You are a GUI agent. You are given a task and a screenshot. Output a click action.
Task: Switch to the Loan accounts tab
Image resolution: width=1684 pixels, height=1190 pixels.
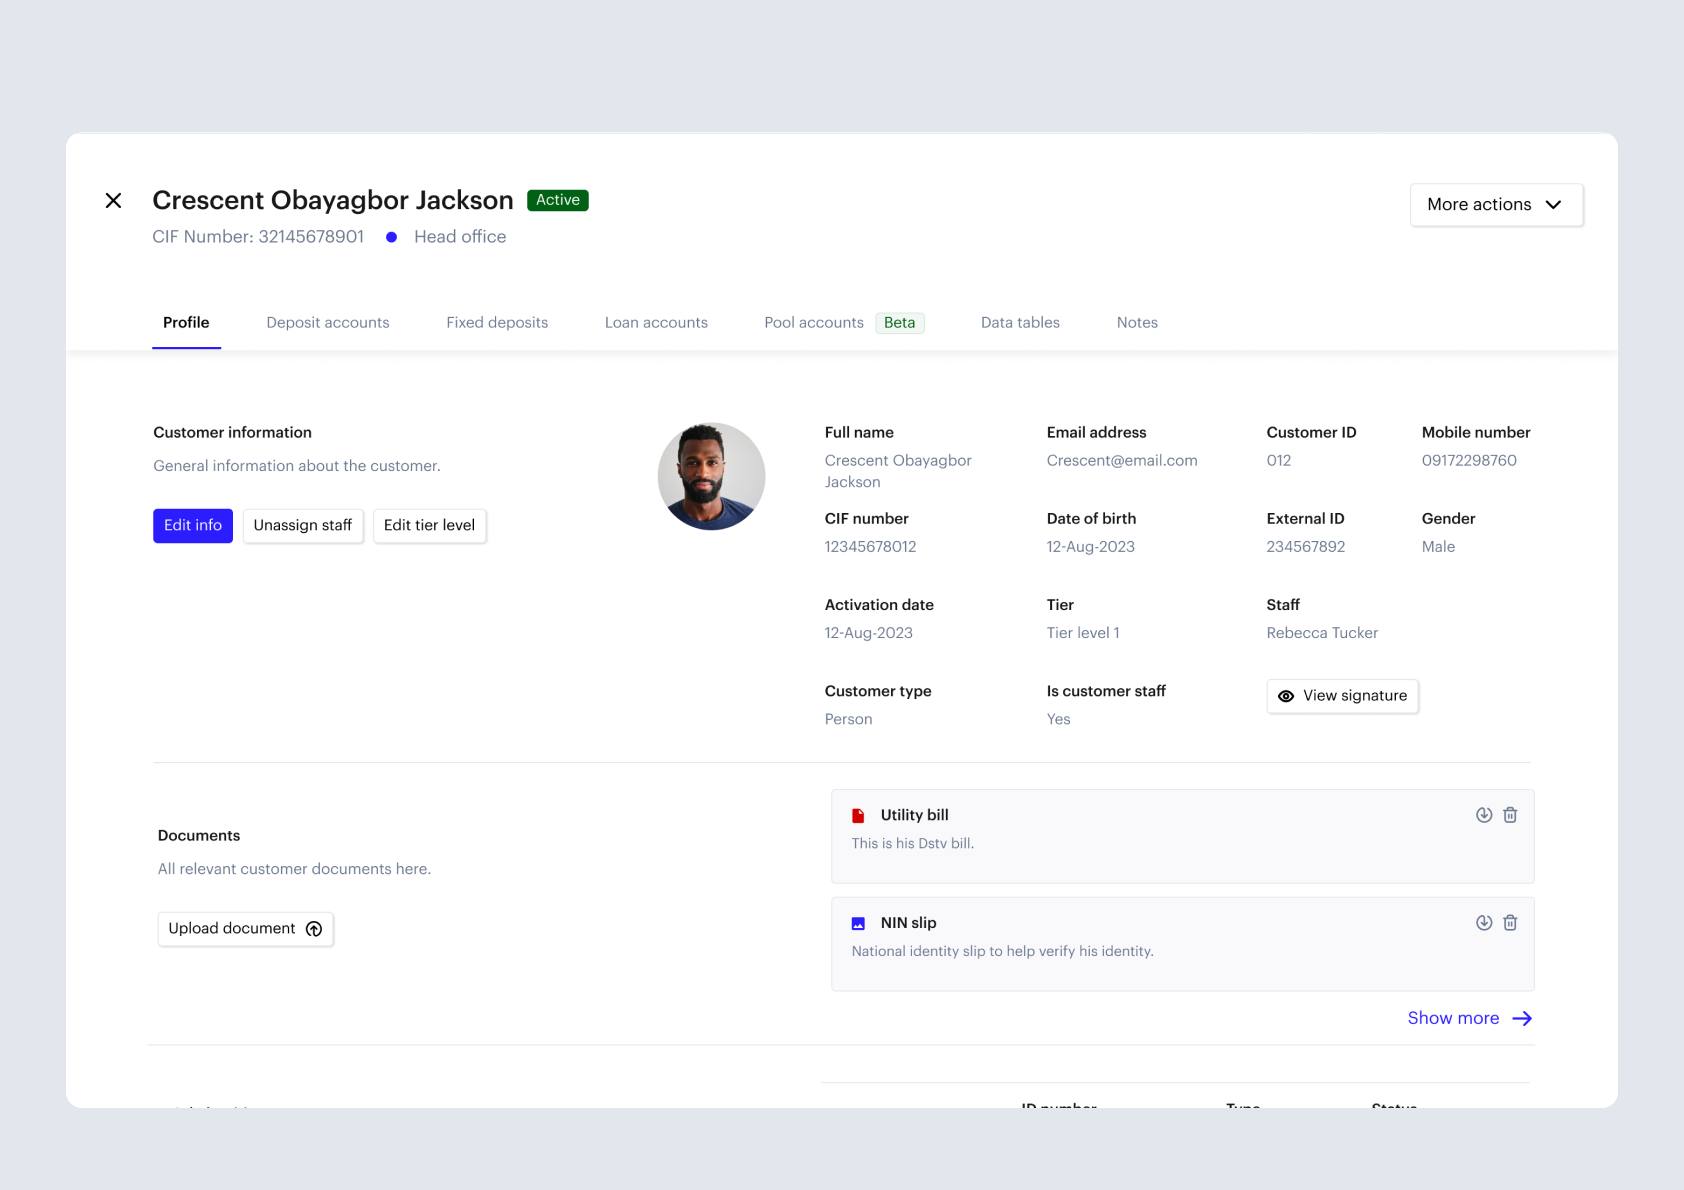(x=656, y=322)
